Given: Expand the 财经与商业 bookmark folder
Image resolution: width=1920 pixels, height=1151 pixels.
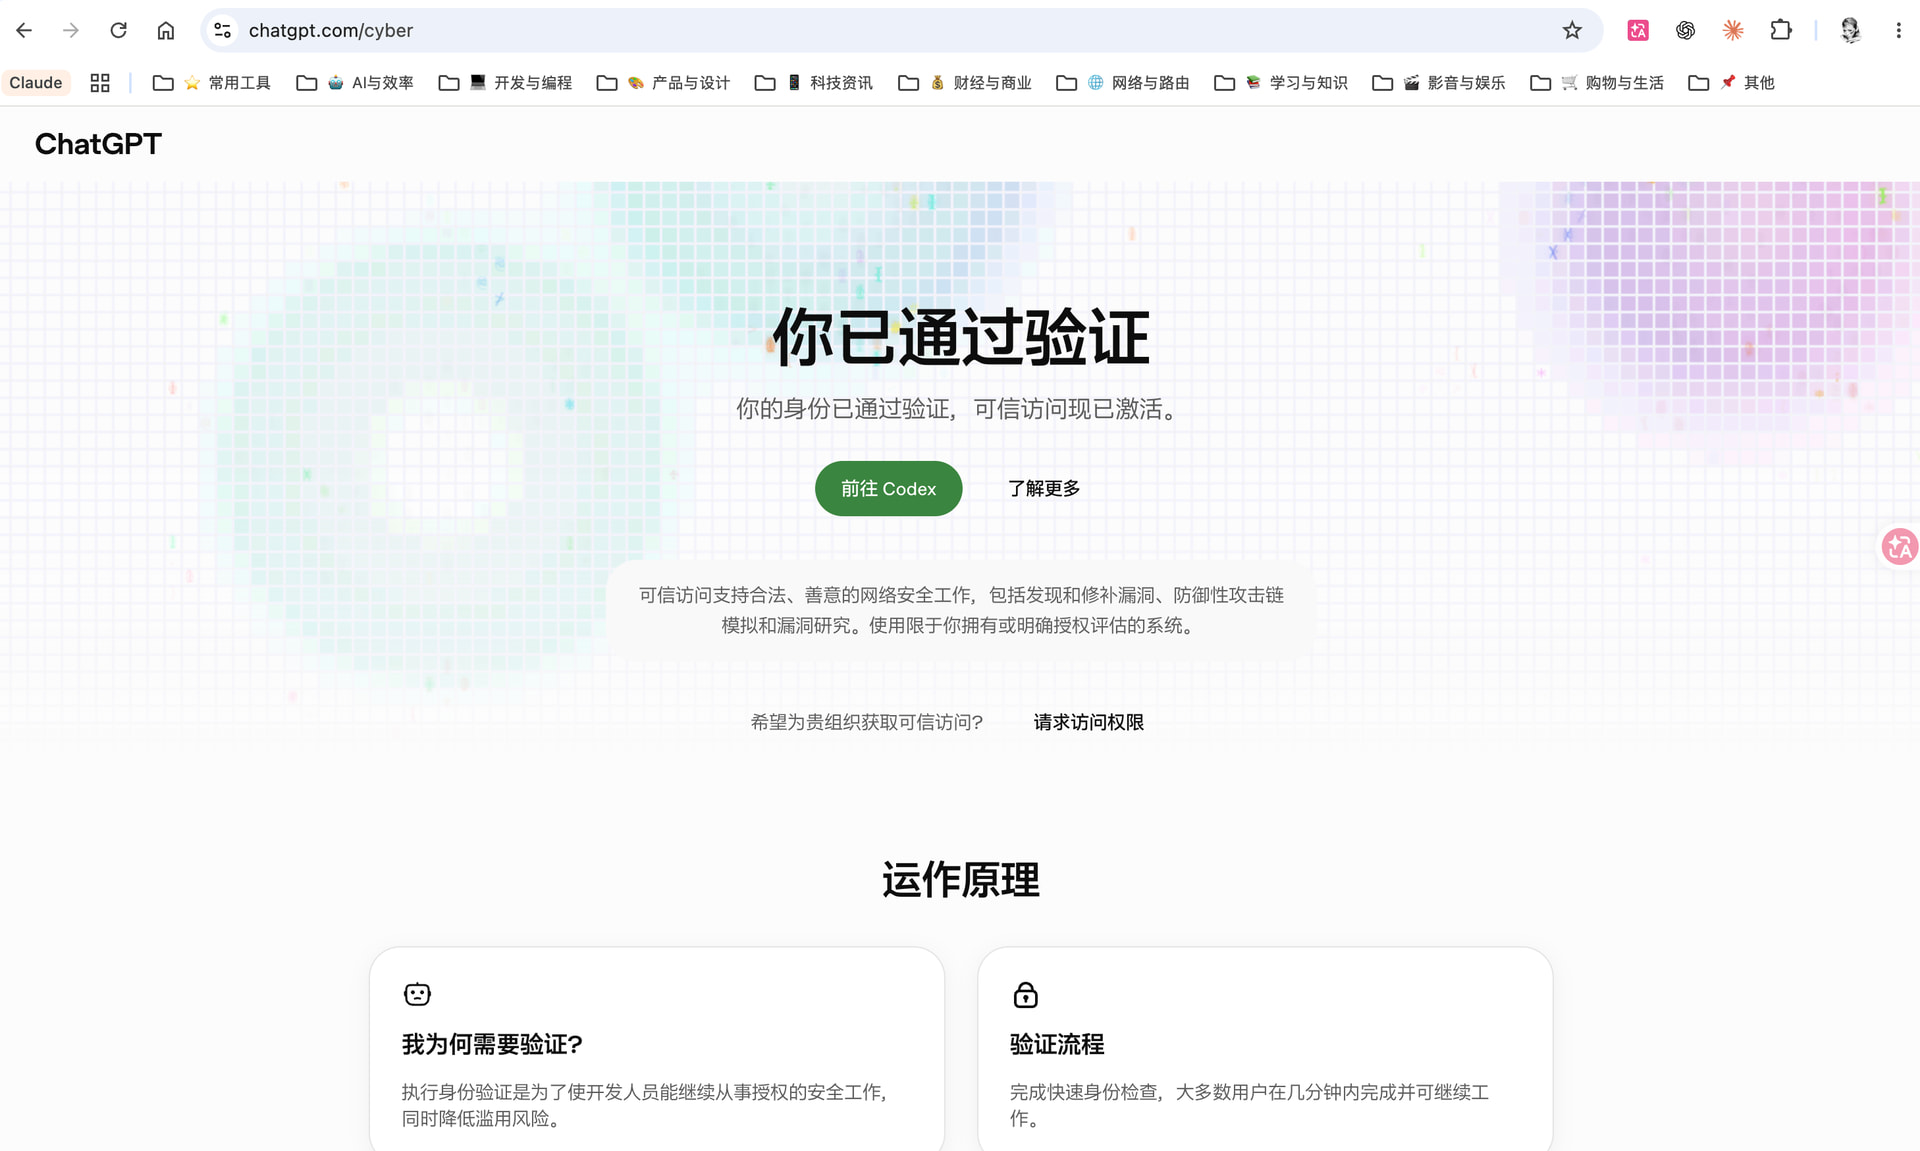Looking at the screenshot, I should point(965,83).
